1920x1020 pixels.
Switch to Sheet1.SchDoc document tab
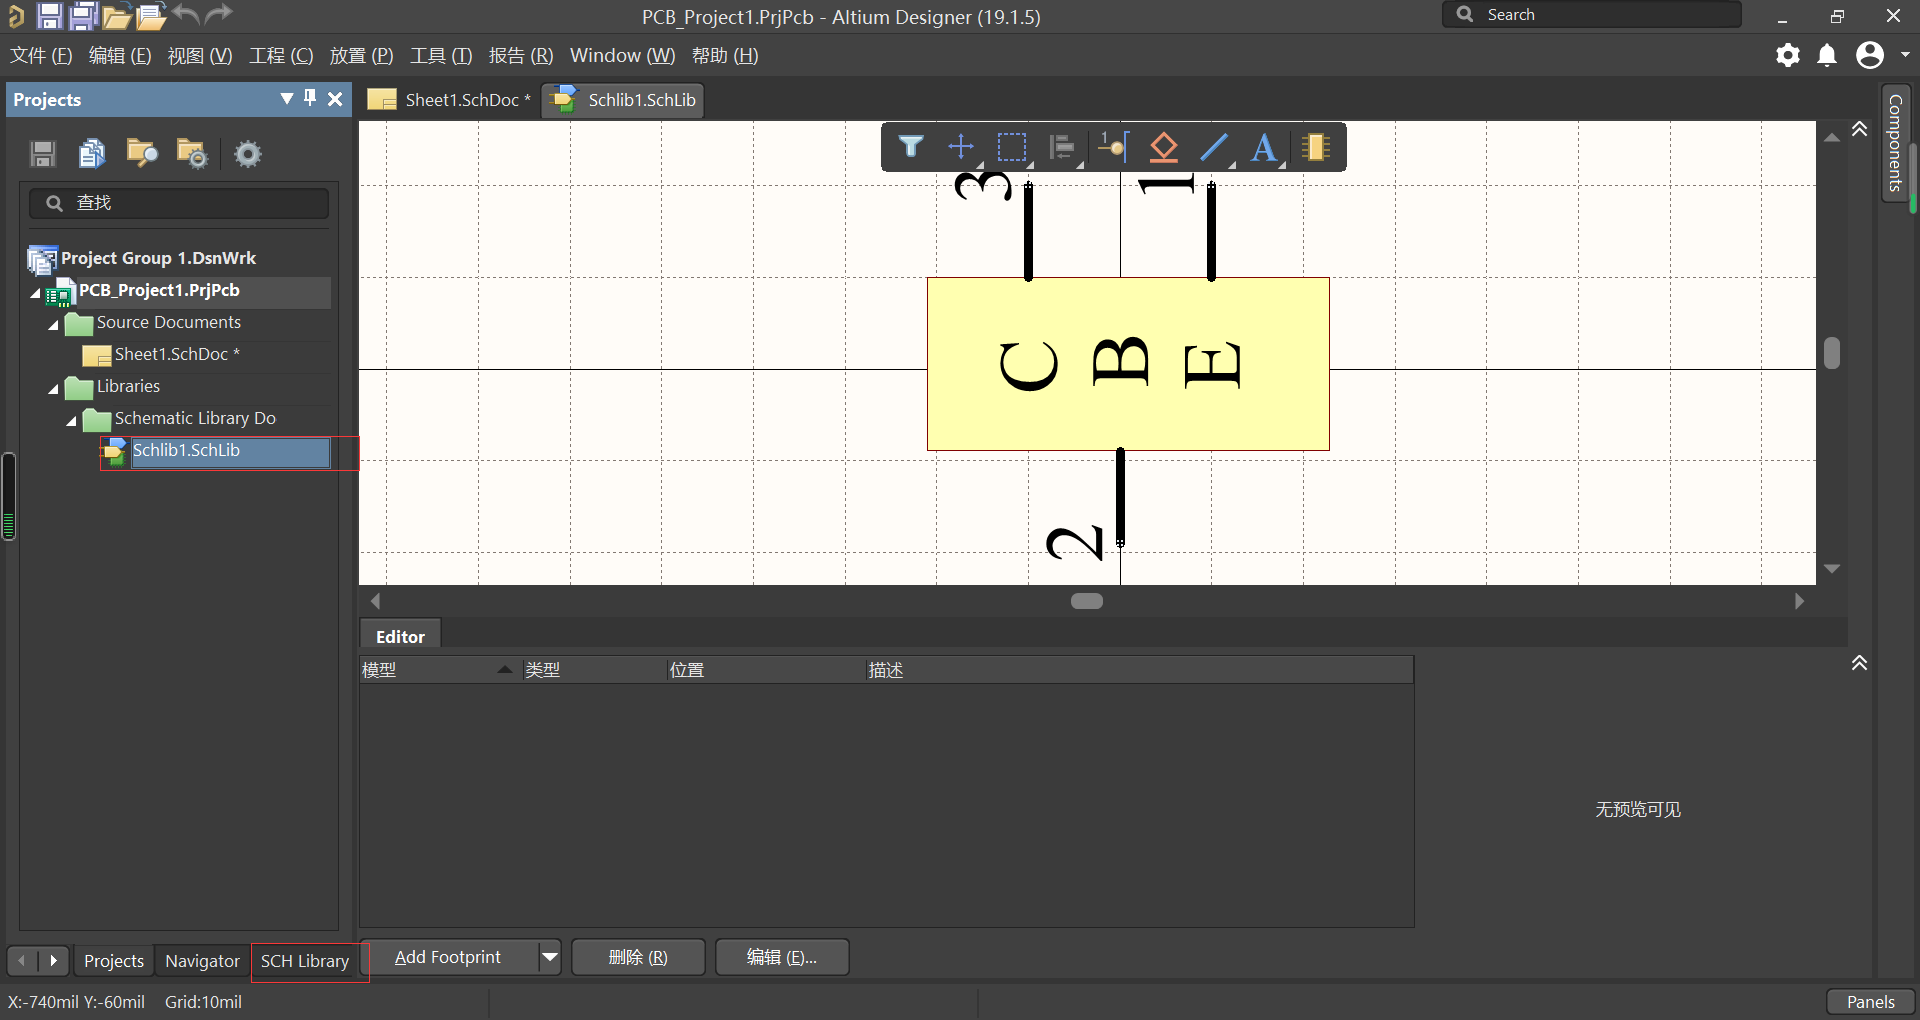click(x=450, y=100)
